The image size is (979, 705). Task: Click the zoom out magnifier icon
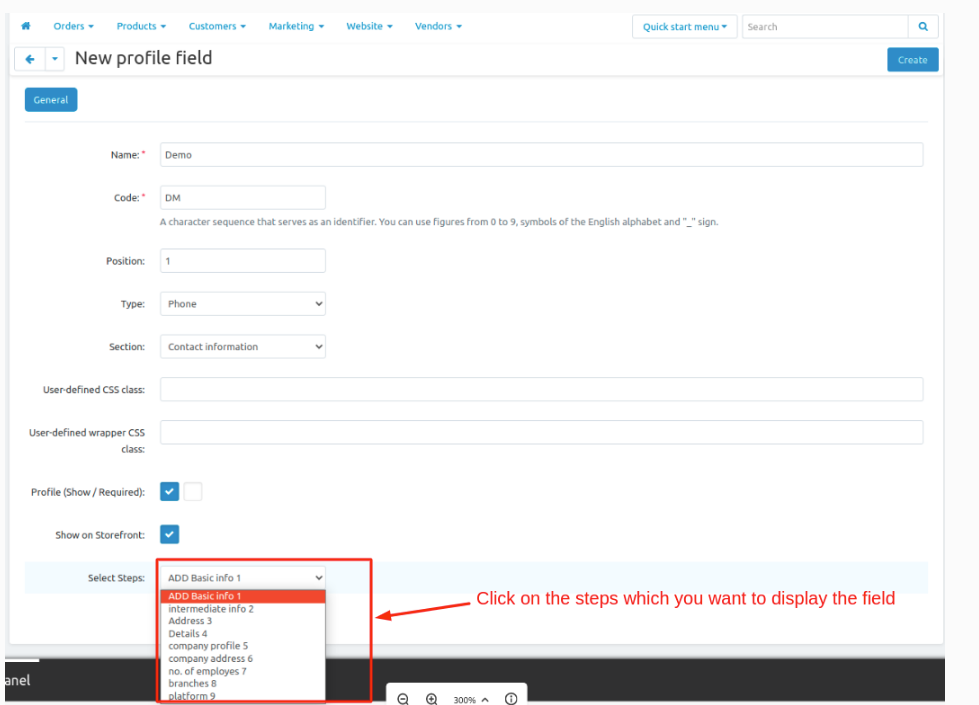(403, 699)
